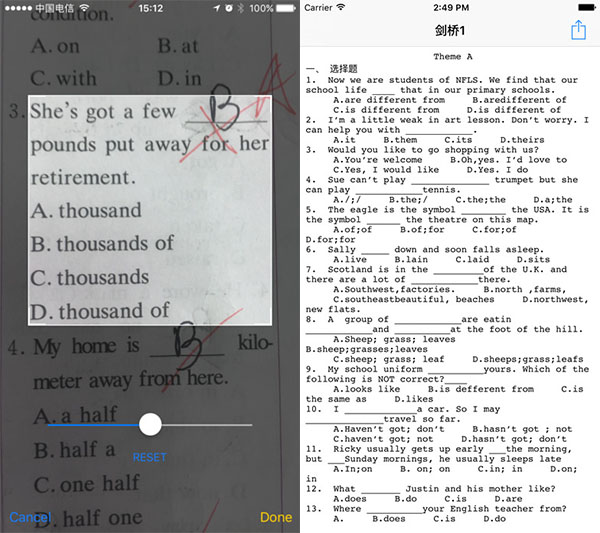600x533 pixels.
Task: Tap the 2:49 PM time in right status bar
Action: (448, 8)
